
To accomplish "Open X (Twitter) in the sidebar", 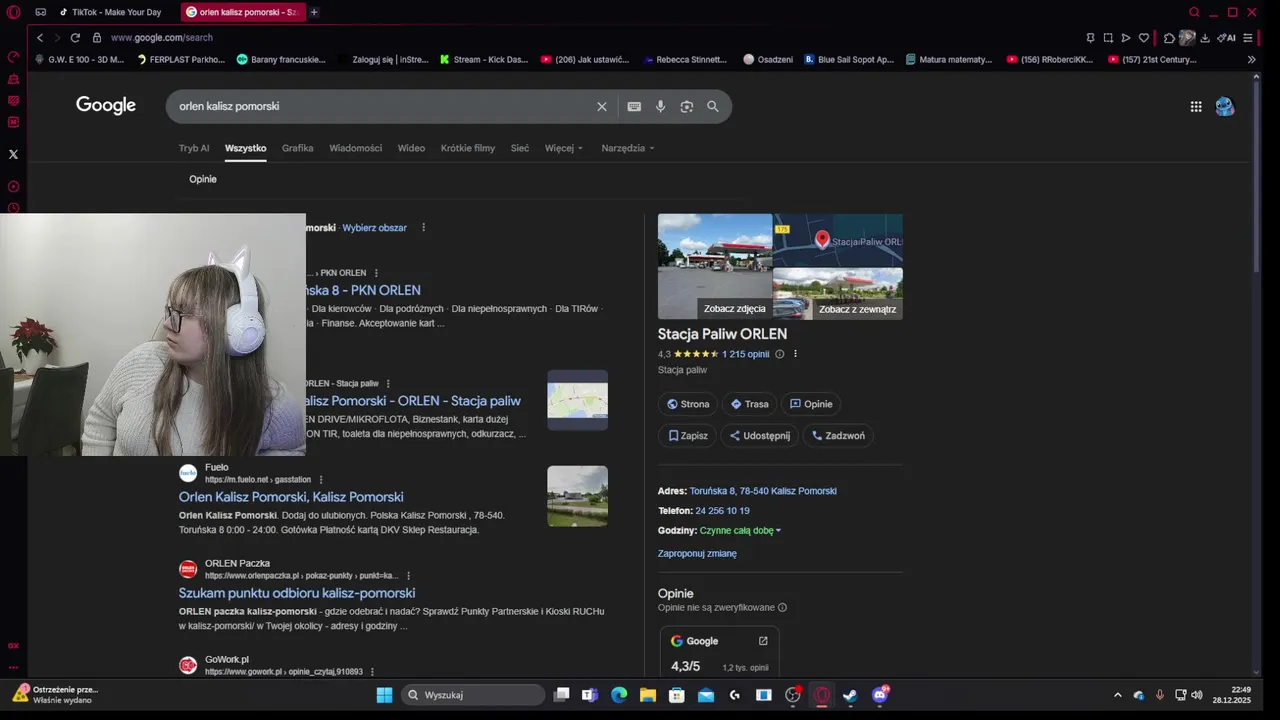I will [x=13, y=154].
